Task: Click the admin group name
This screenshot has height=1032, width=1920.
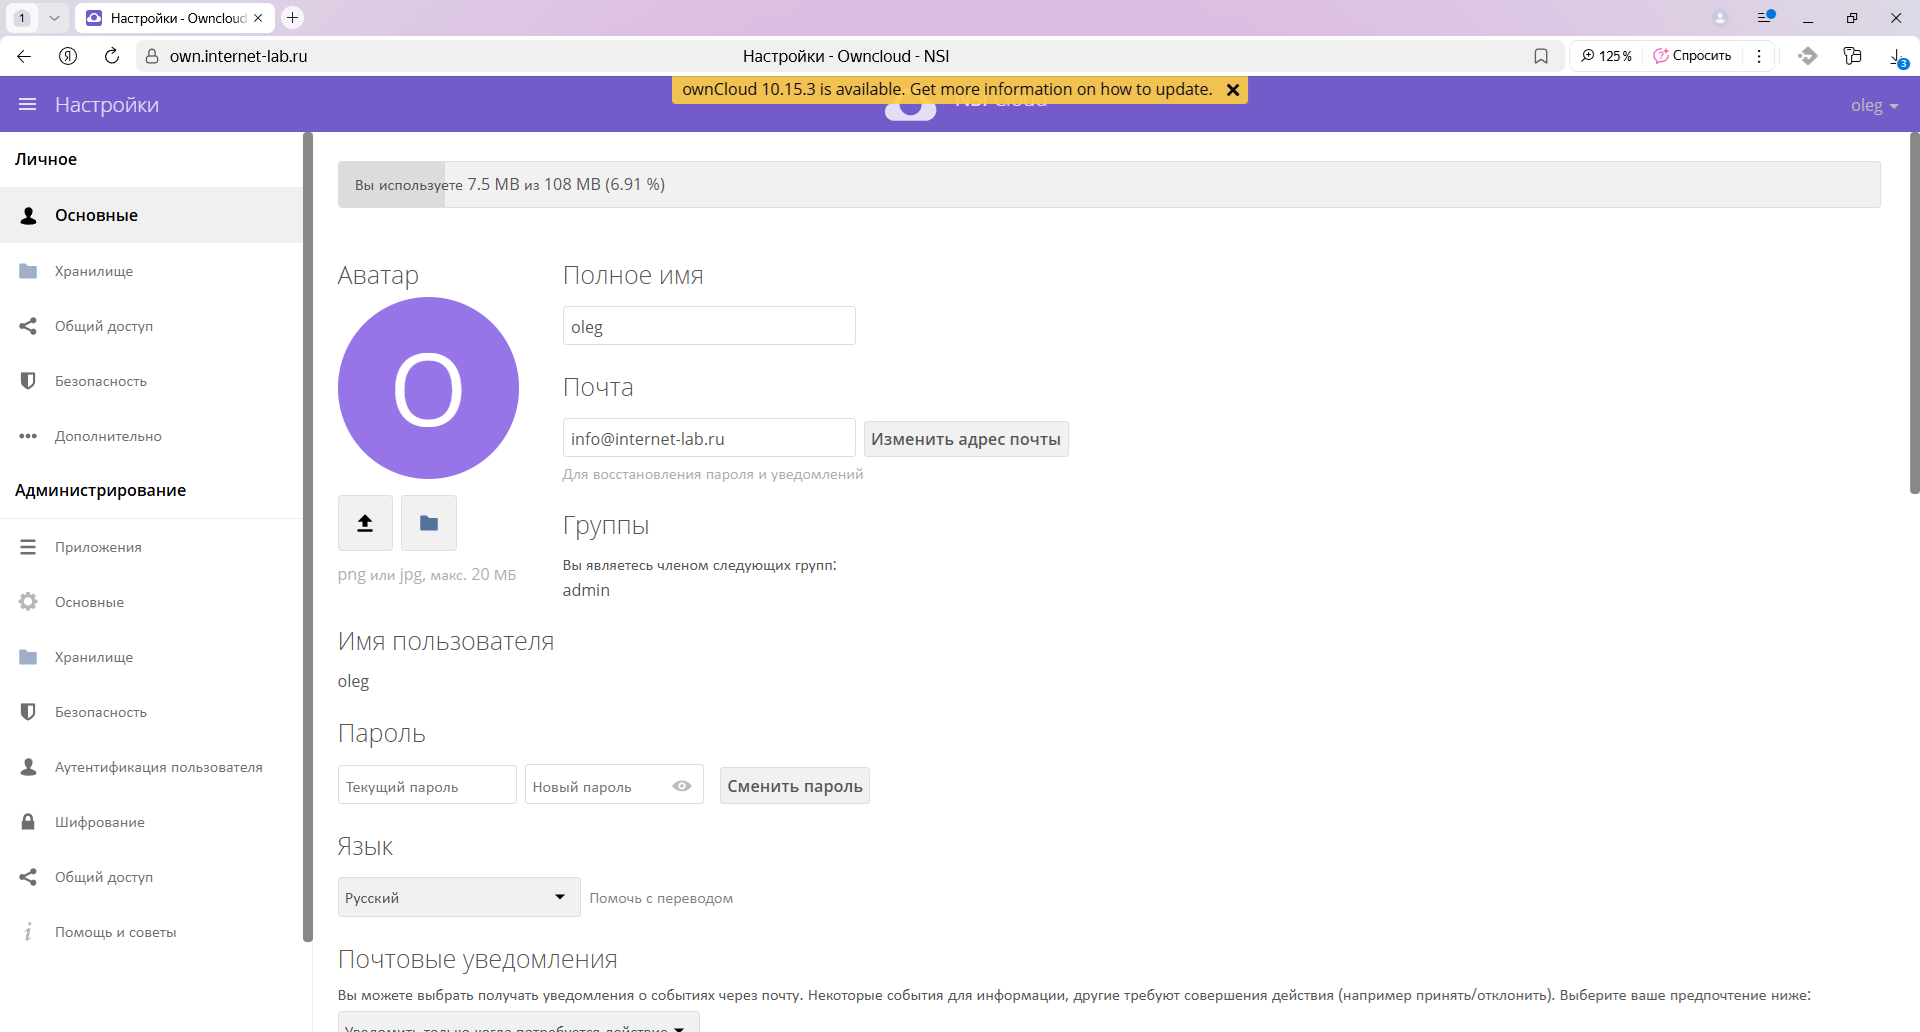Action: [586, 590]
